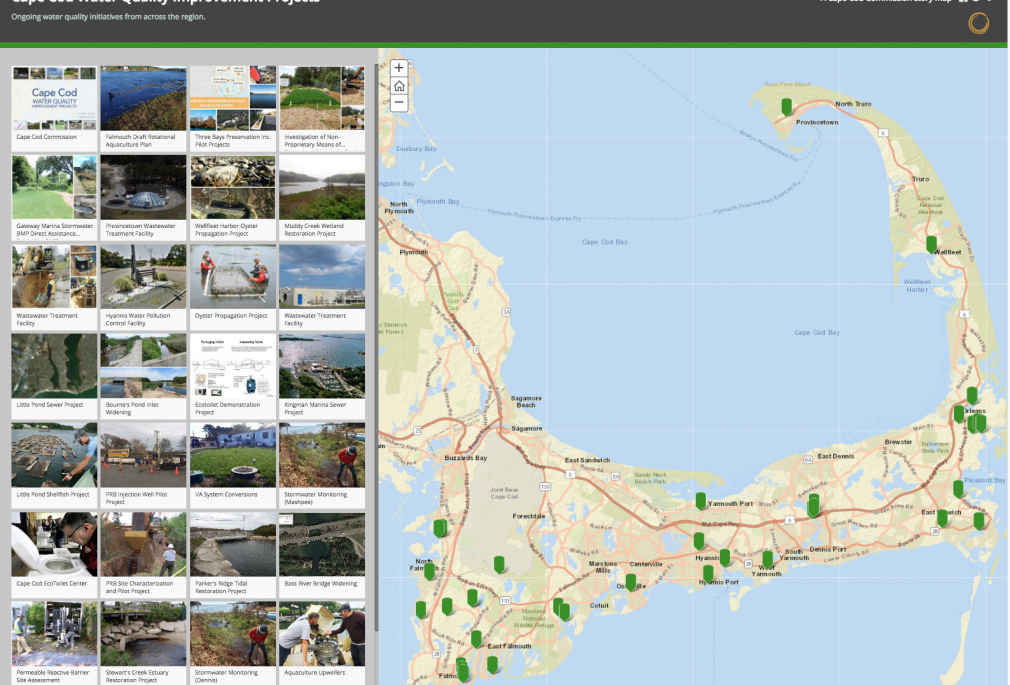
Task: Select the marker near Joint Base Cape Cod
Action: [x=499, y=564]
